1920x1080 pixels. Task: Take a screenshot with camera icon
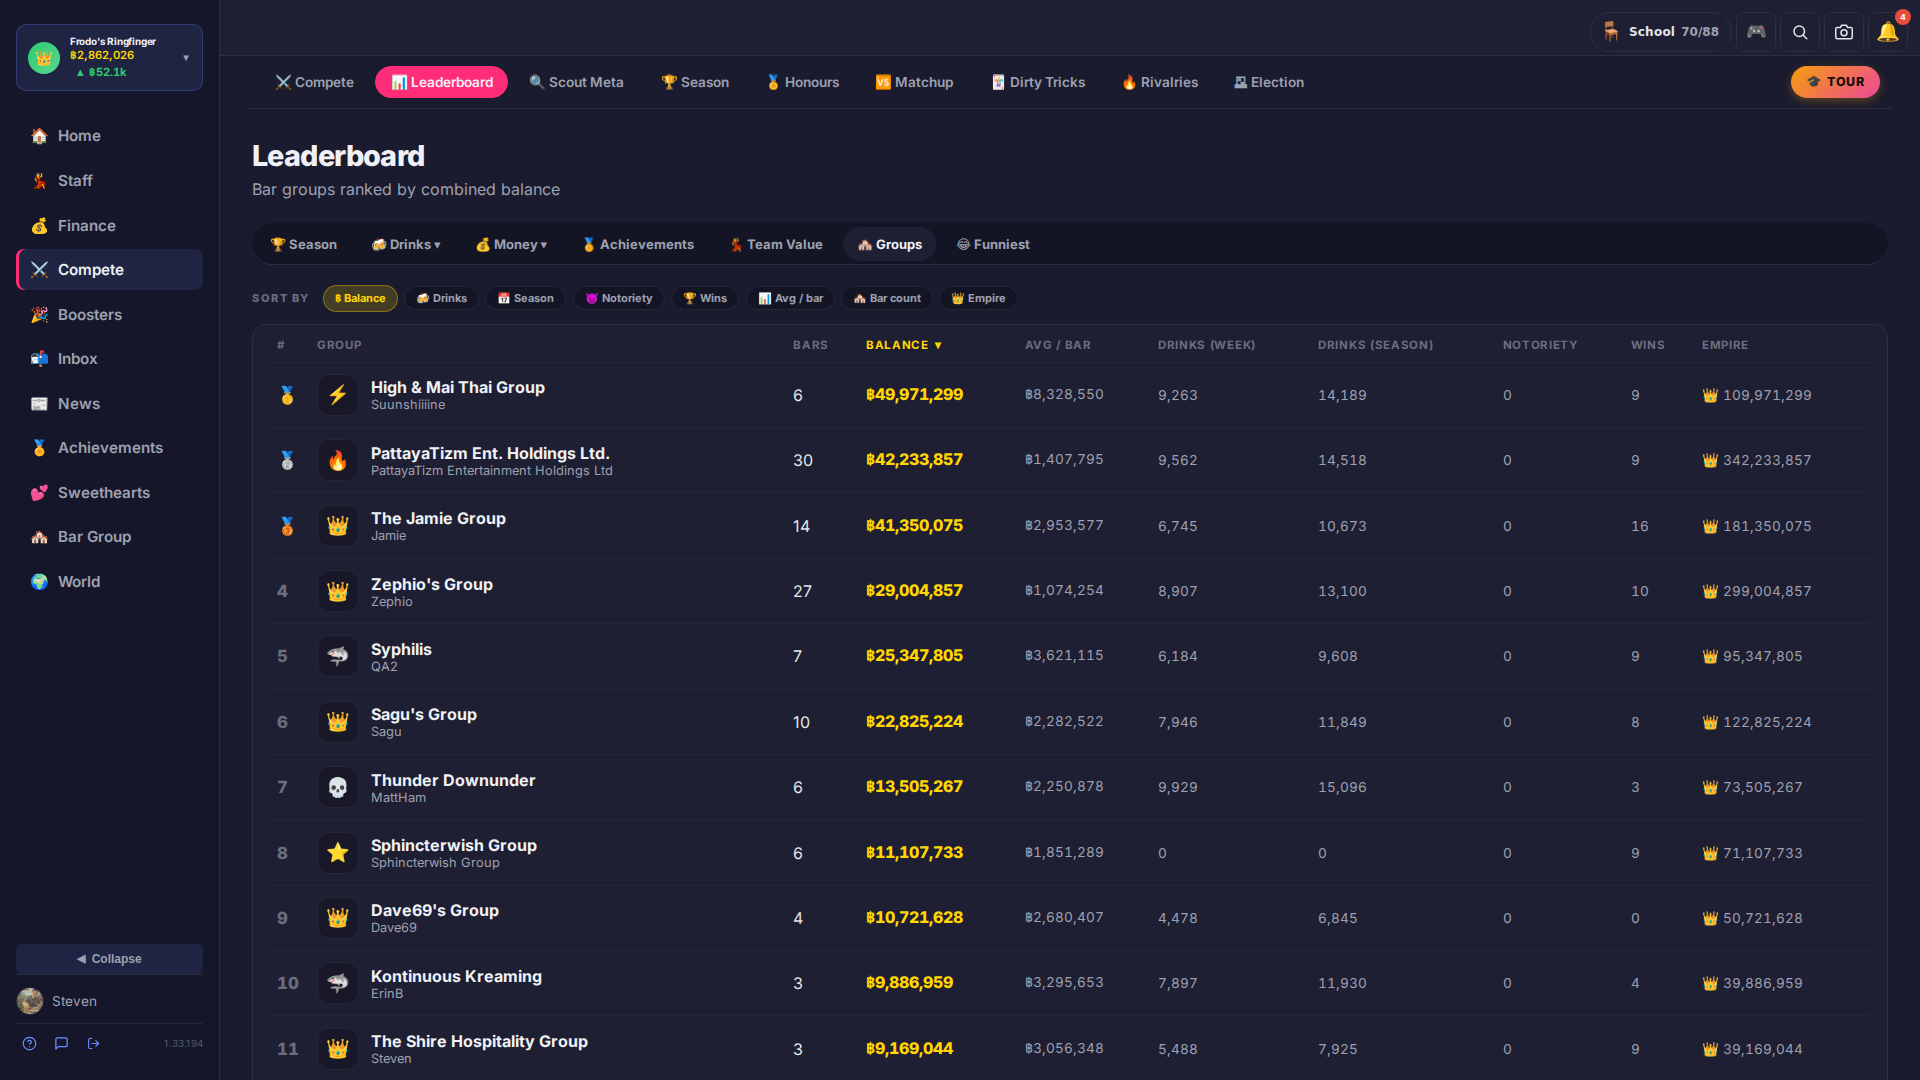[1844, 32]
